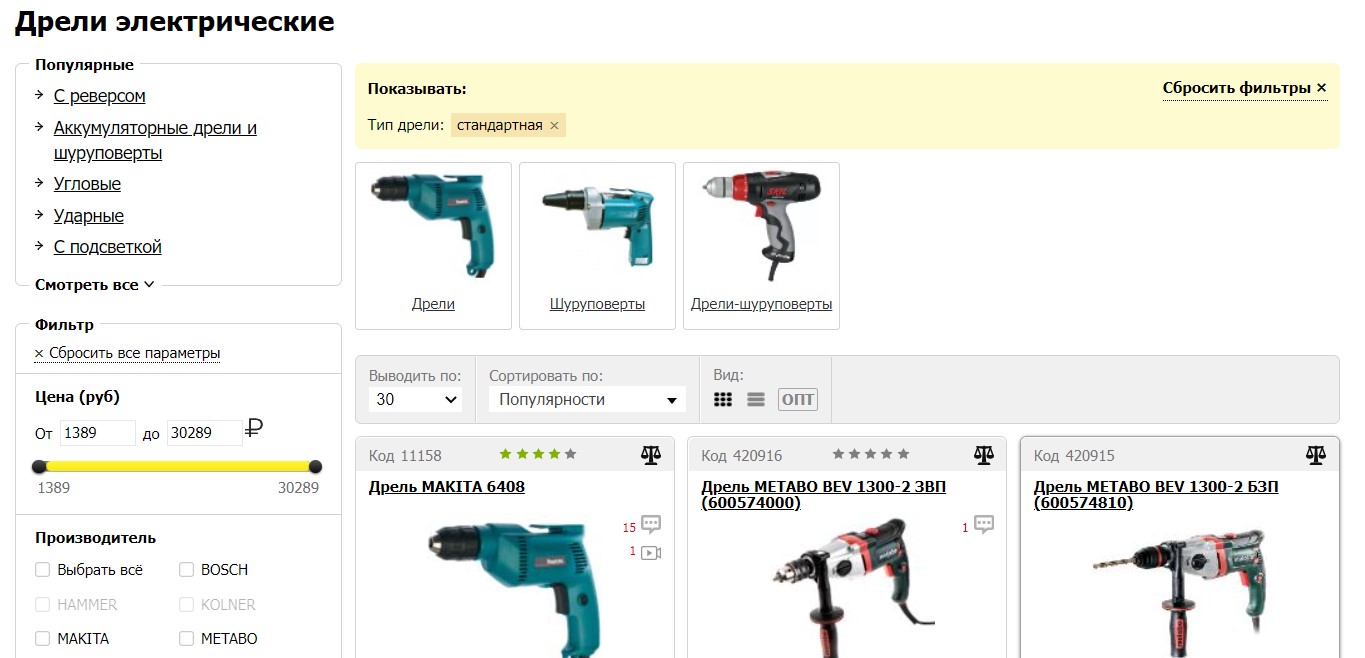This screenshot has width=1365, height=658.
Task: Switch to grid tile view icon
Action: tap(723, 400)
